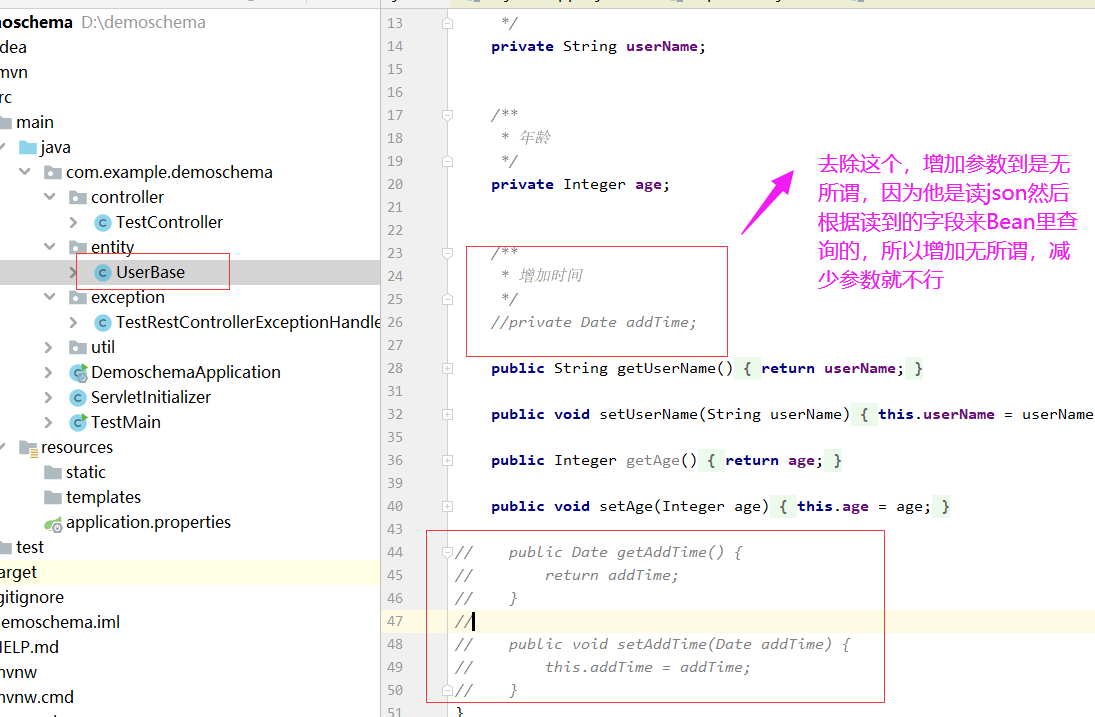Click the static folder icon
The height and width of the screenshot is (717, 1095).
coord(54,471)
